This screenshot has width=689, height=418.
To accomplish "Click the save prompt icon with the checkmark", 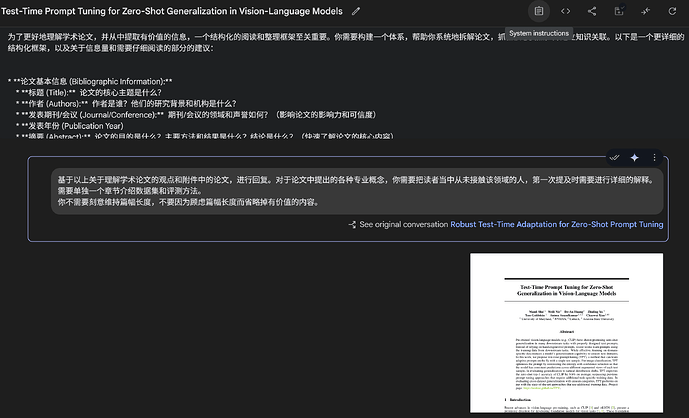I will pos(619,11).
